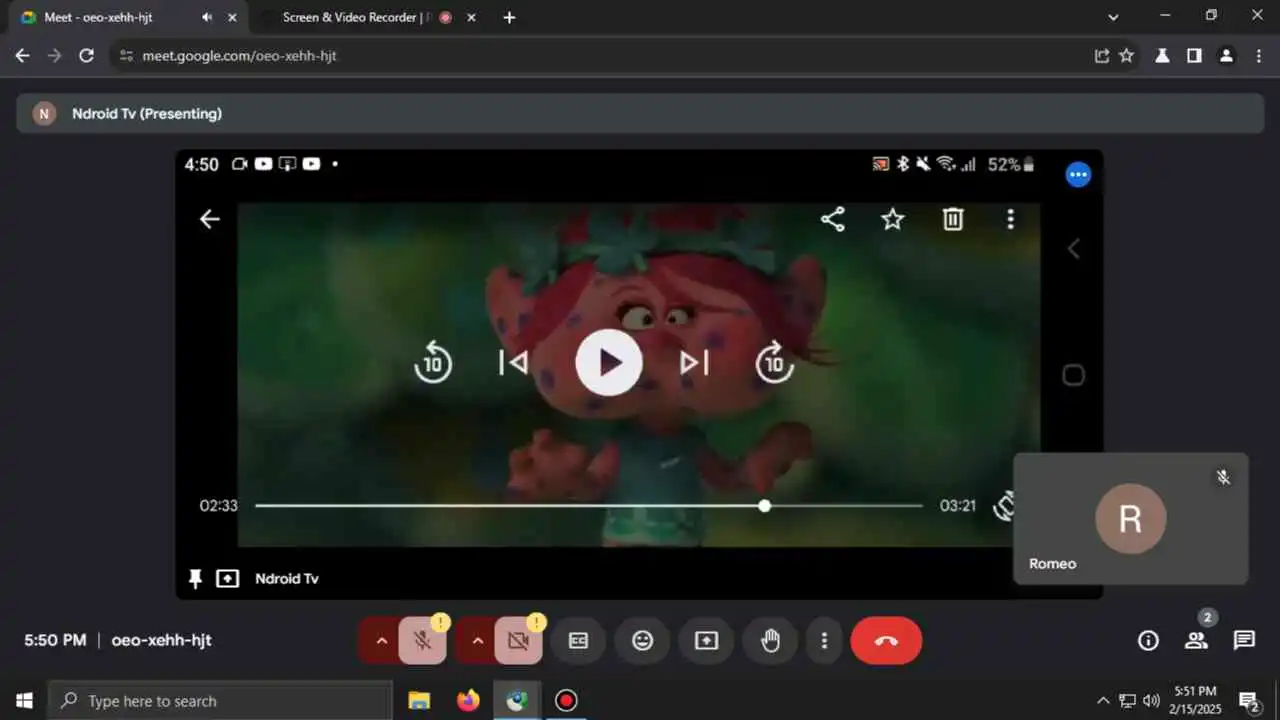Expand video settings arrow next to camera
Image resolution: width=1280 pixels, height=720 pixels.
pos(477,641)
